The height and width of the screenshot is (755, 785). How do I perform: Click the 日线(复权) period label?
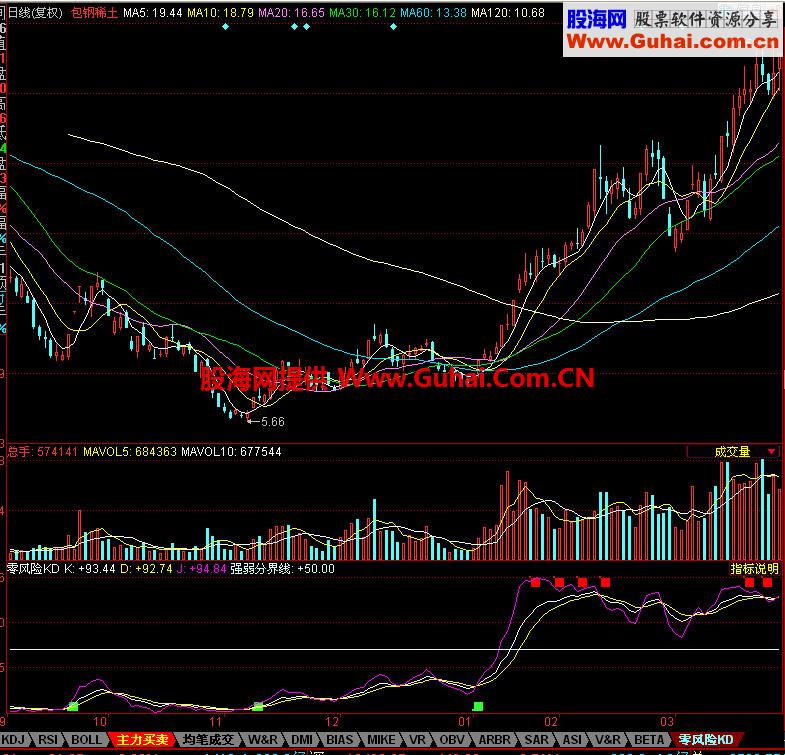click(x=37, y=13)
